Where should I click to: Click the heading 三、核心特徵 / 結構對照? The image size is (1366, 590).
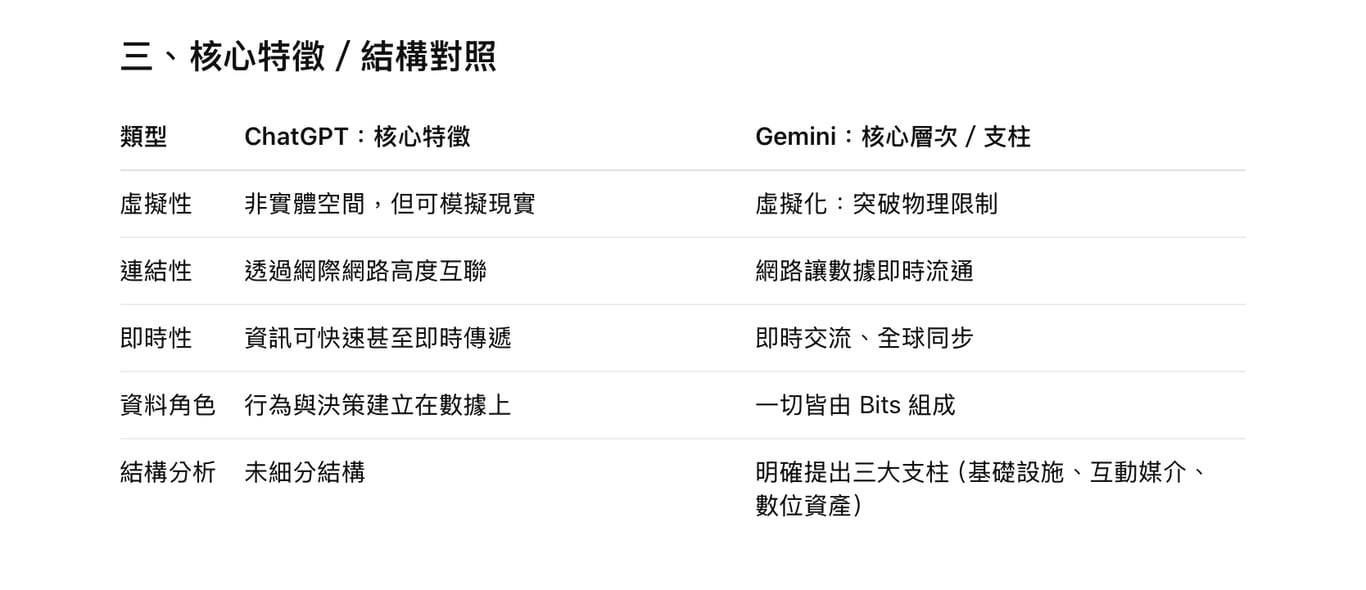pyautogui.click(x=308, y=57)
